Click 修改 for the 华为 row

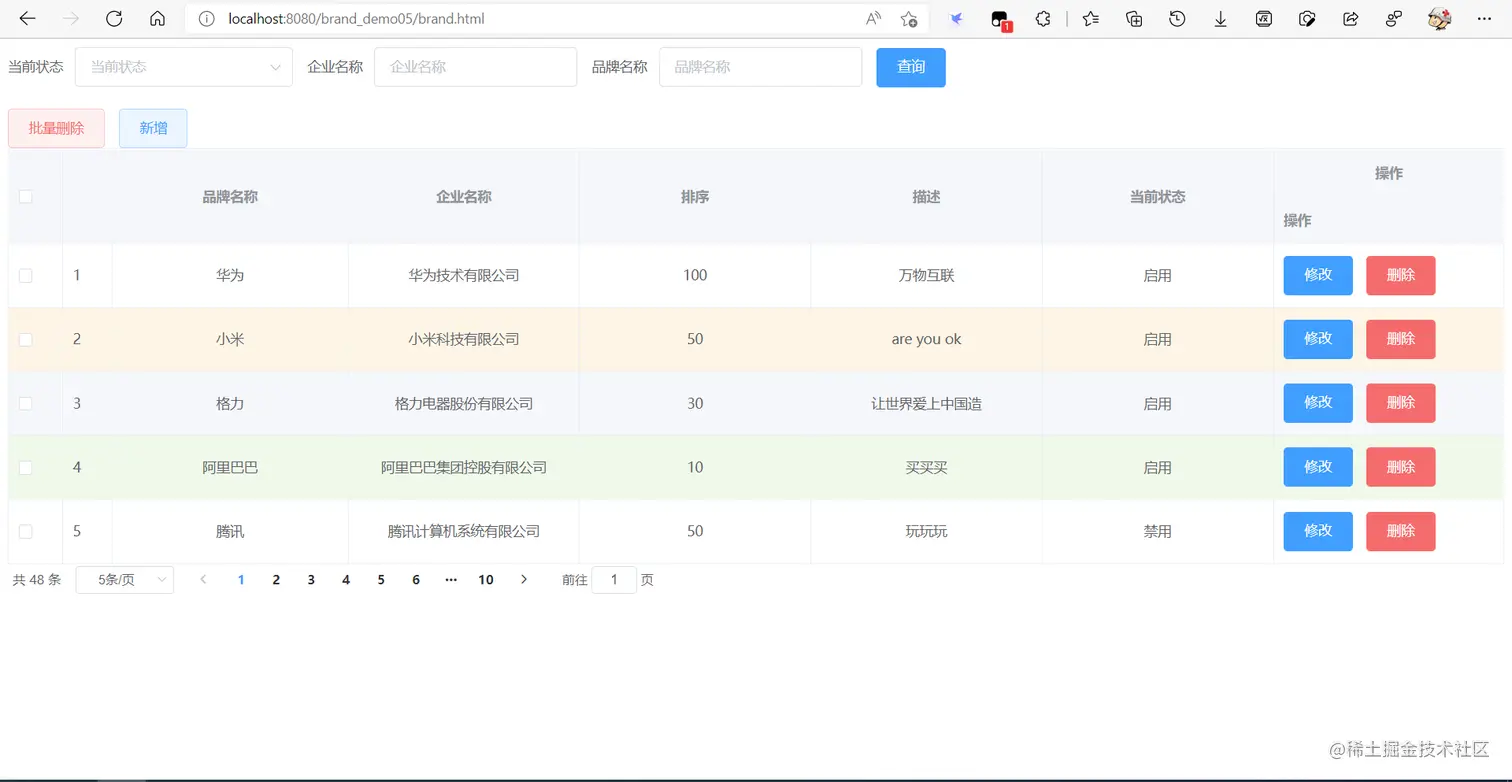click(x=1318, y=275)
